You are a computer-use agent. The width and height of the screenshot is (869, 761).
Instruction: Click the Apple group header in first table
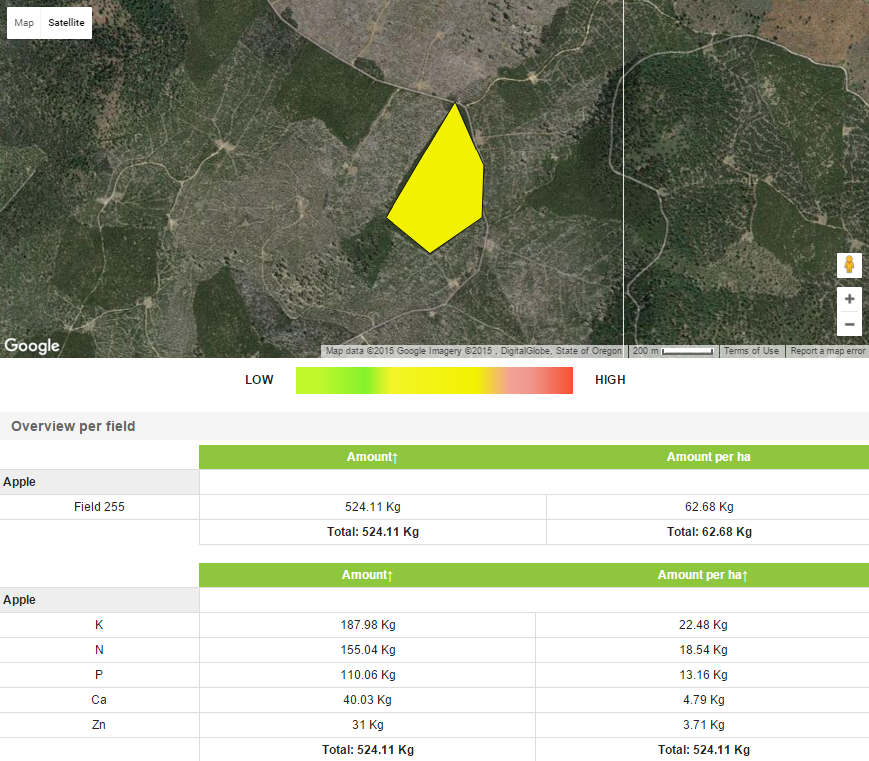(x=20, y=482)
